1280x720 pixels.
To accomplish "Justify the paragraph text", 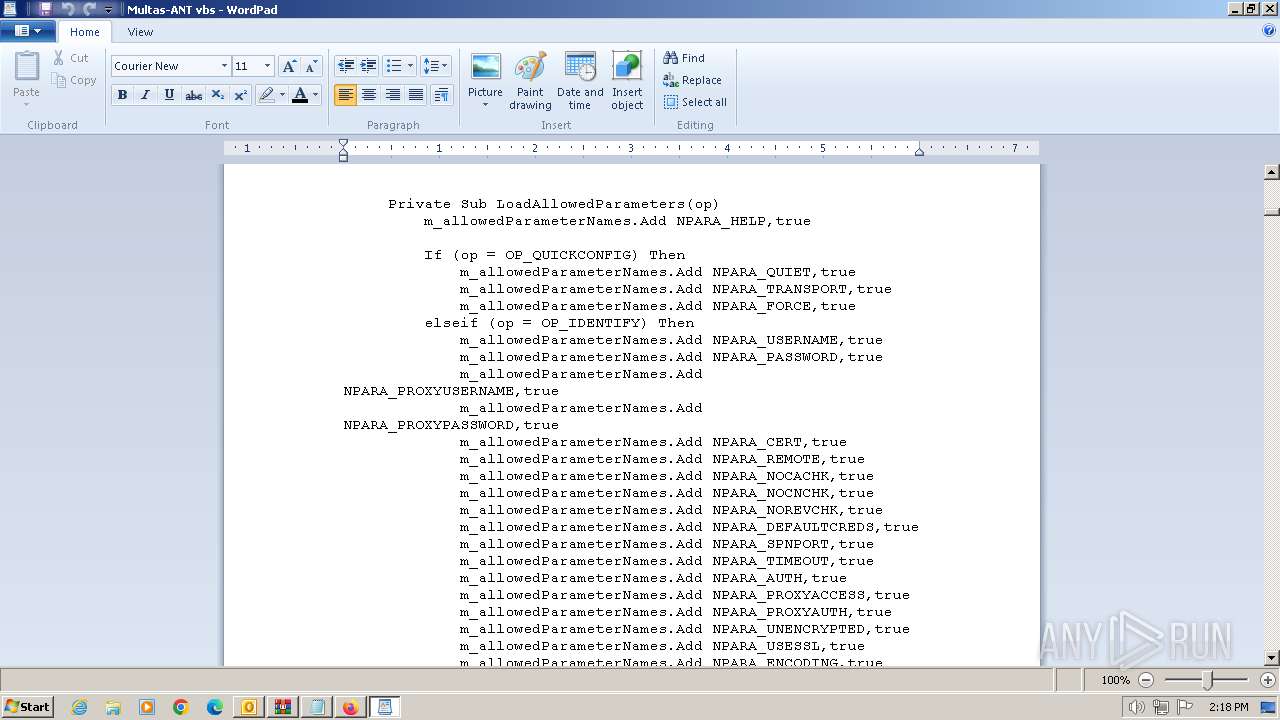I will pyautogui.click(x=416, y=95).
